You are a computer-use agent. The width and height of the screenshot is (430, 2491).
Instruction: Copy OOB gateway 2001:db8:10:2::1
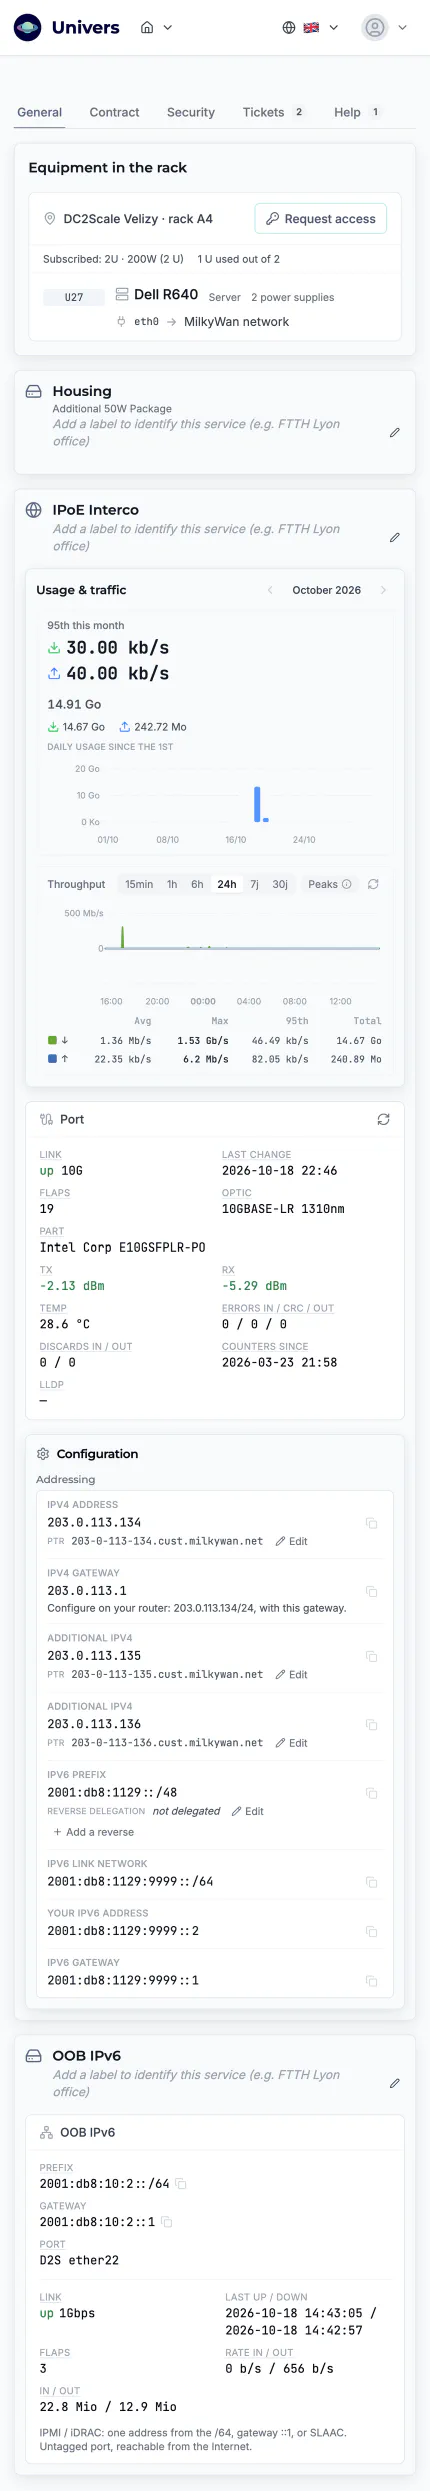[x=166, y=2222]
